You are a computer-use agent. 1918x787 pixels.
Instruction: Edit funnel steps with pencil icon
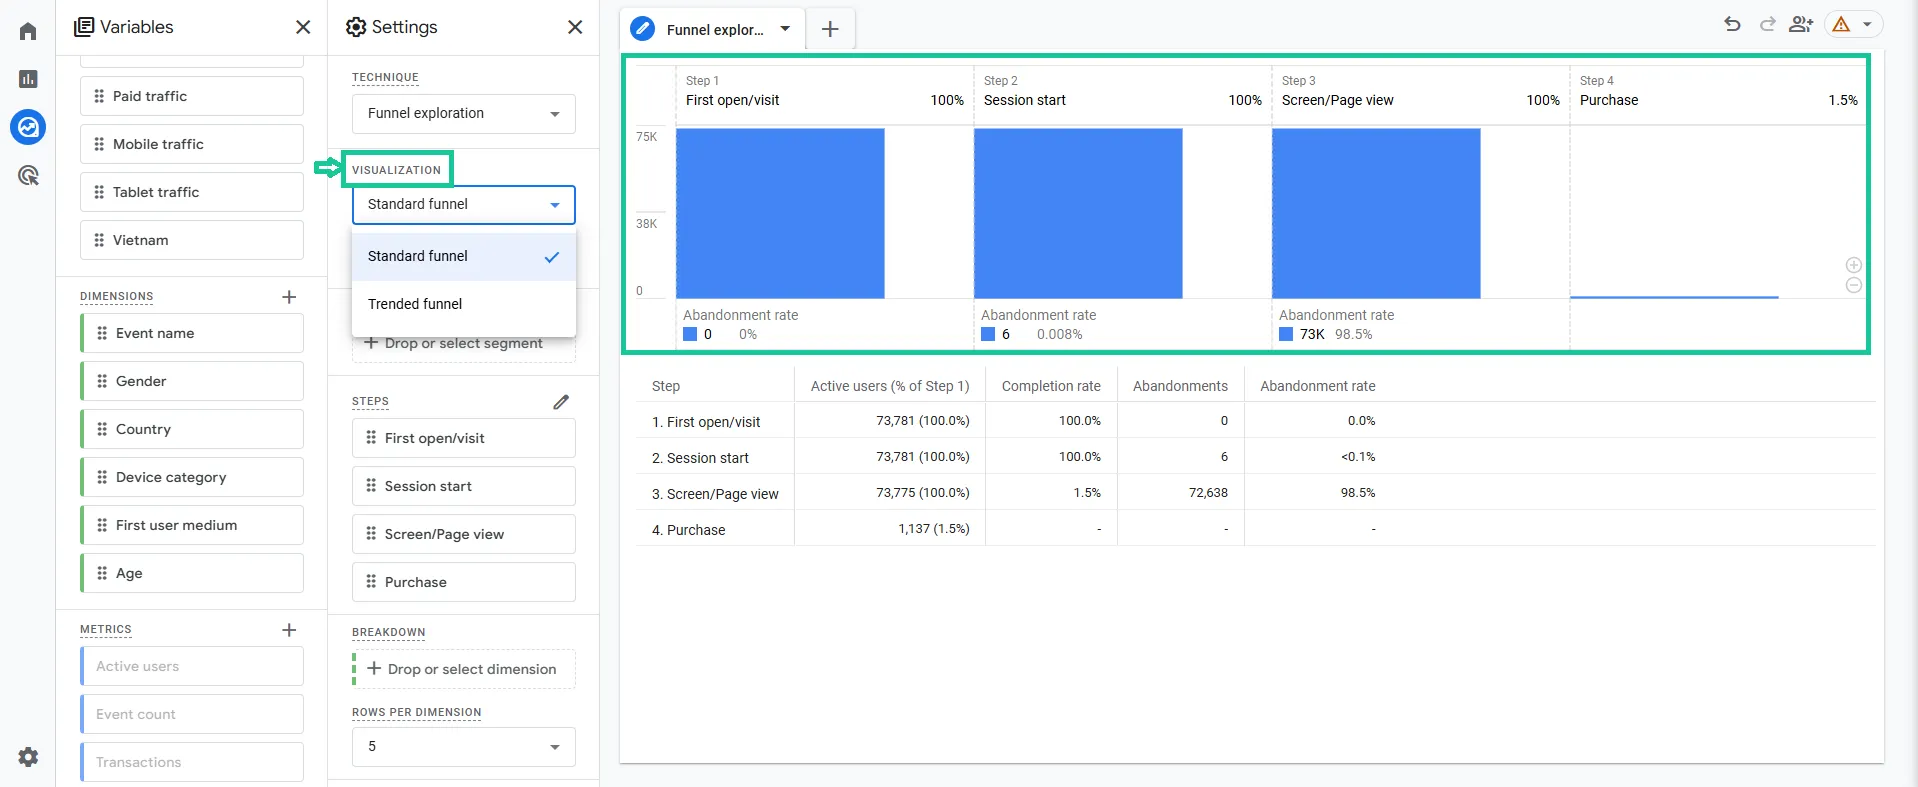coord(561,402)
